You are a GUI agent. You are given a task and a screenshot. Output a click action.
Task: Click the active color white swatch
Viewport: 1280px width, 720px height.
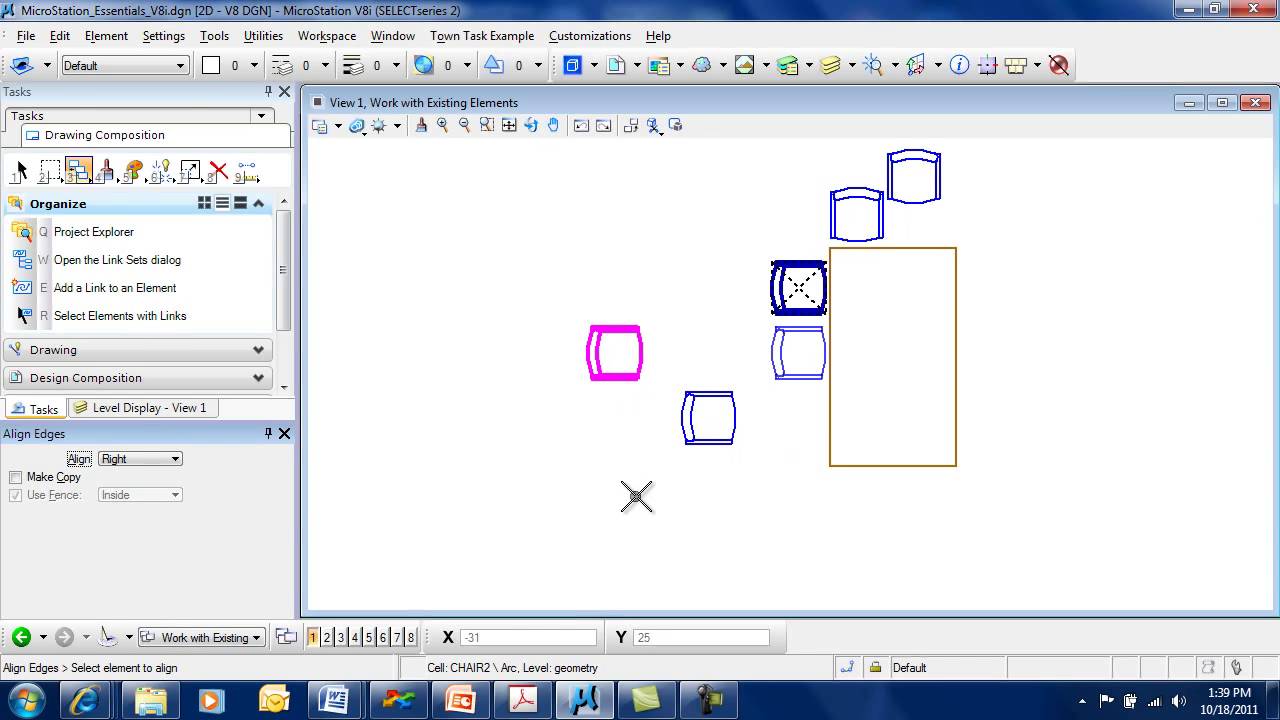[x=211, y=65]
